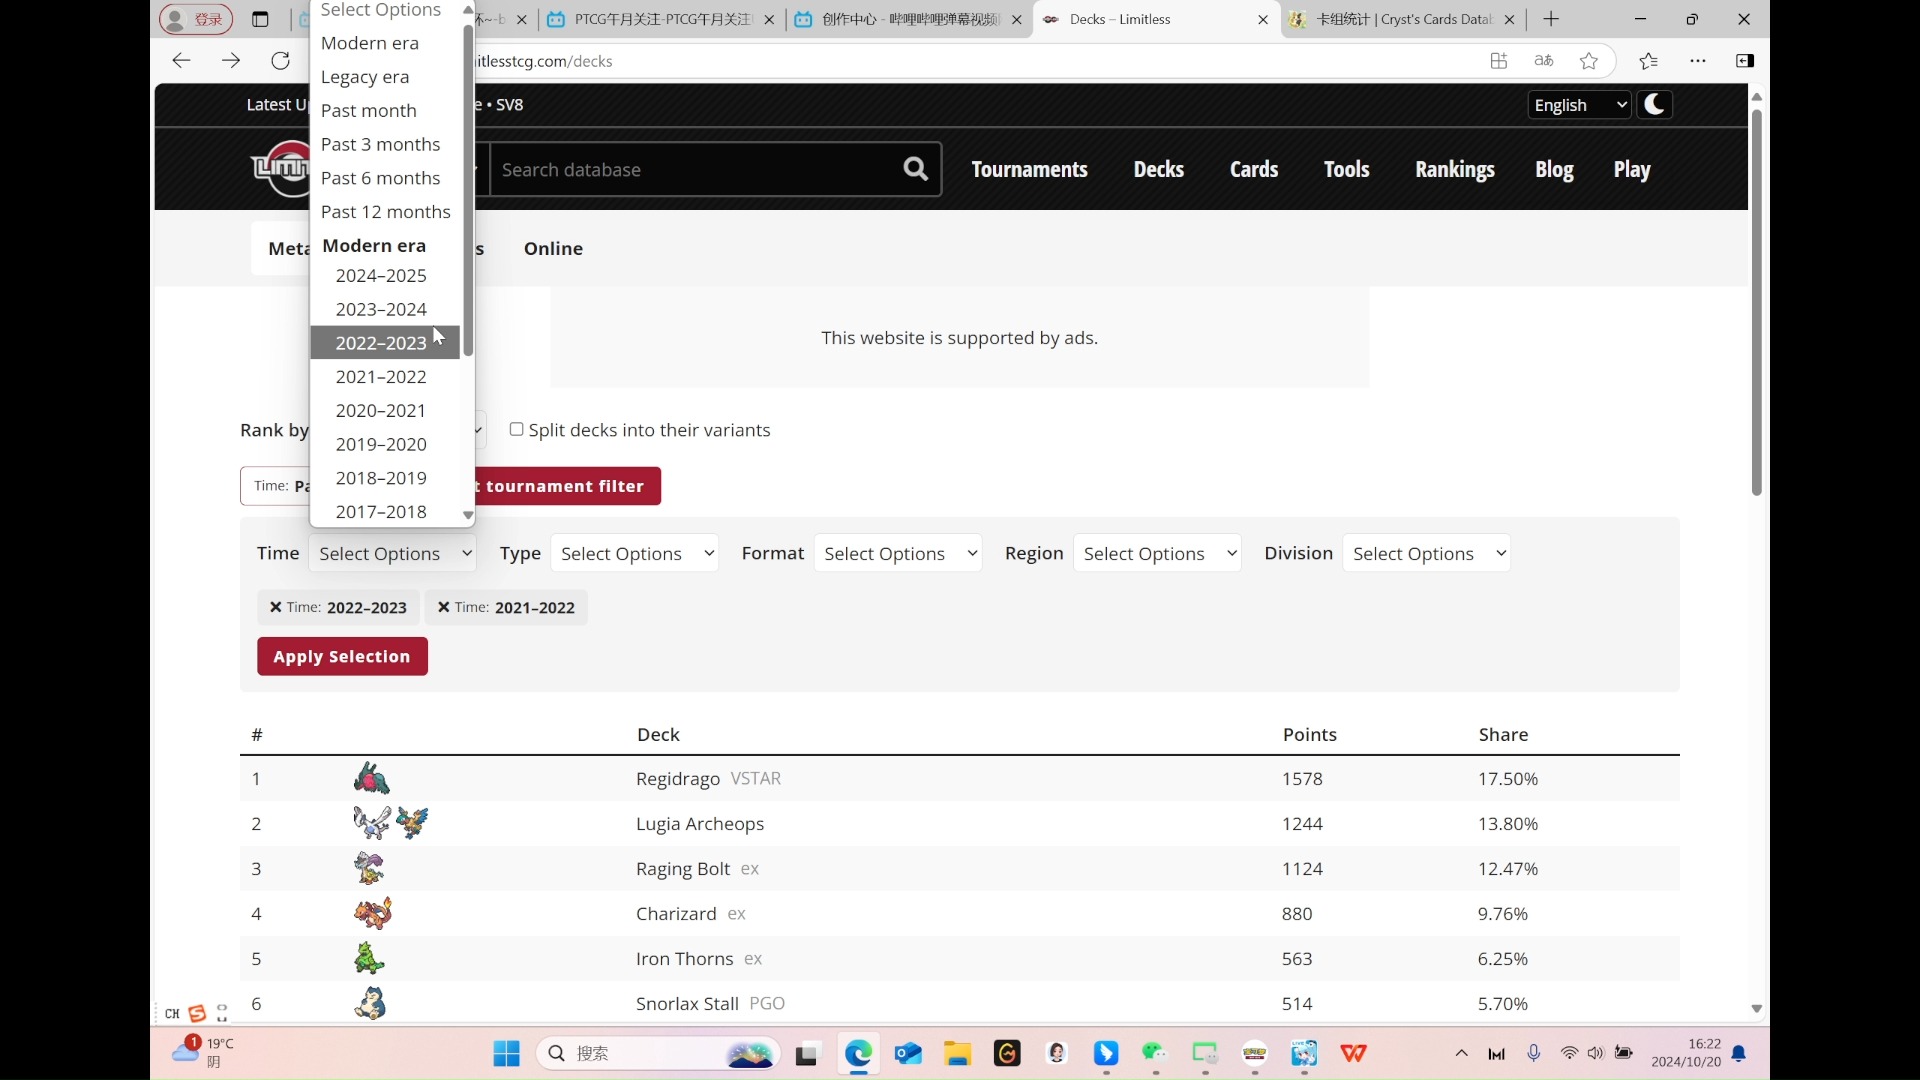
Task: Choose Legacy era option
Action: pos(385,77)
